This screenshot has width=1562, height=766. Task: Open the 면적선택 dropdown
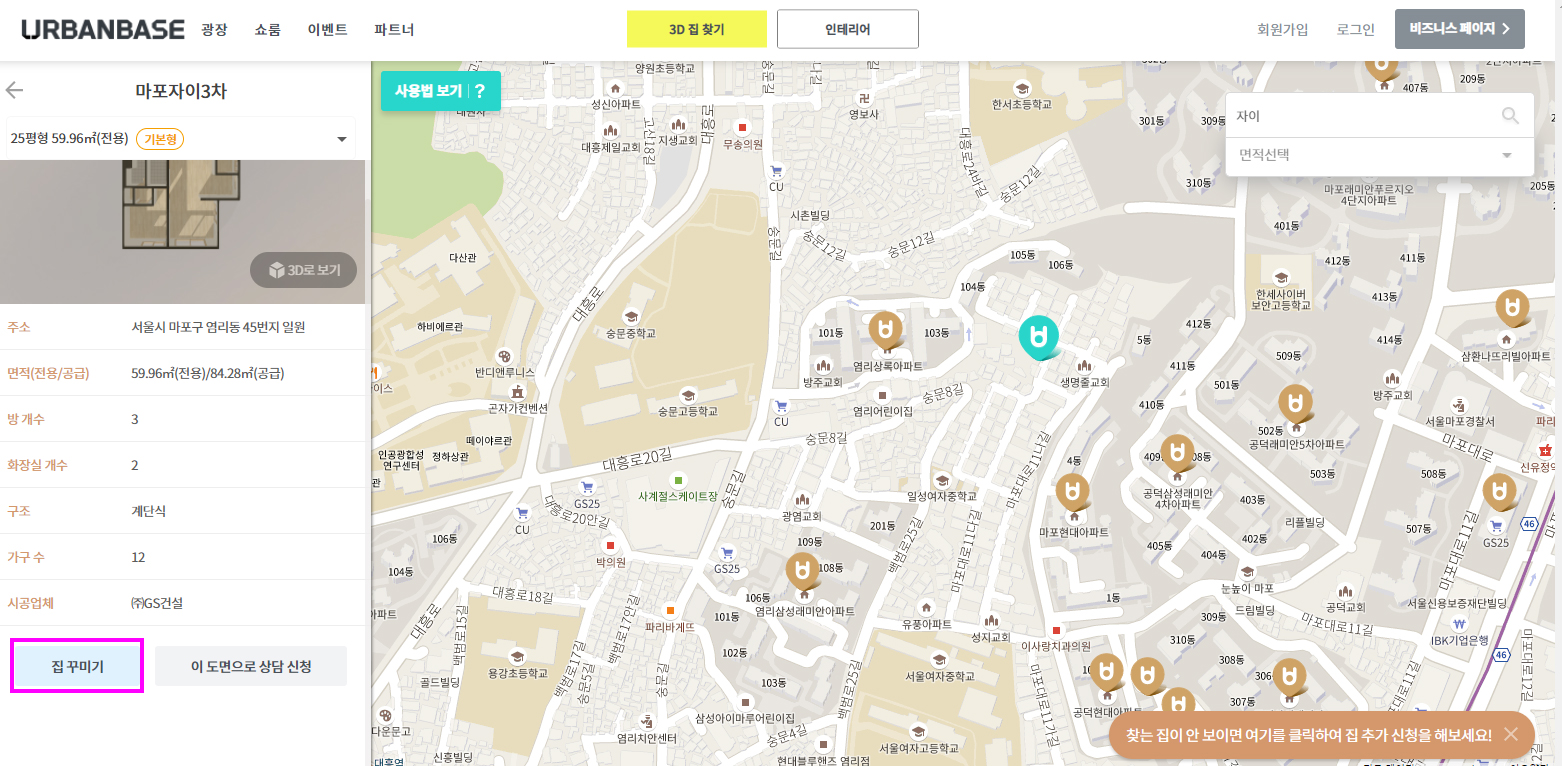click(x=1379, y=155)
